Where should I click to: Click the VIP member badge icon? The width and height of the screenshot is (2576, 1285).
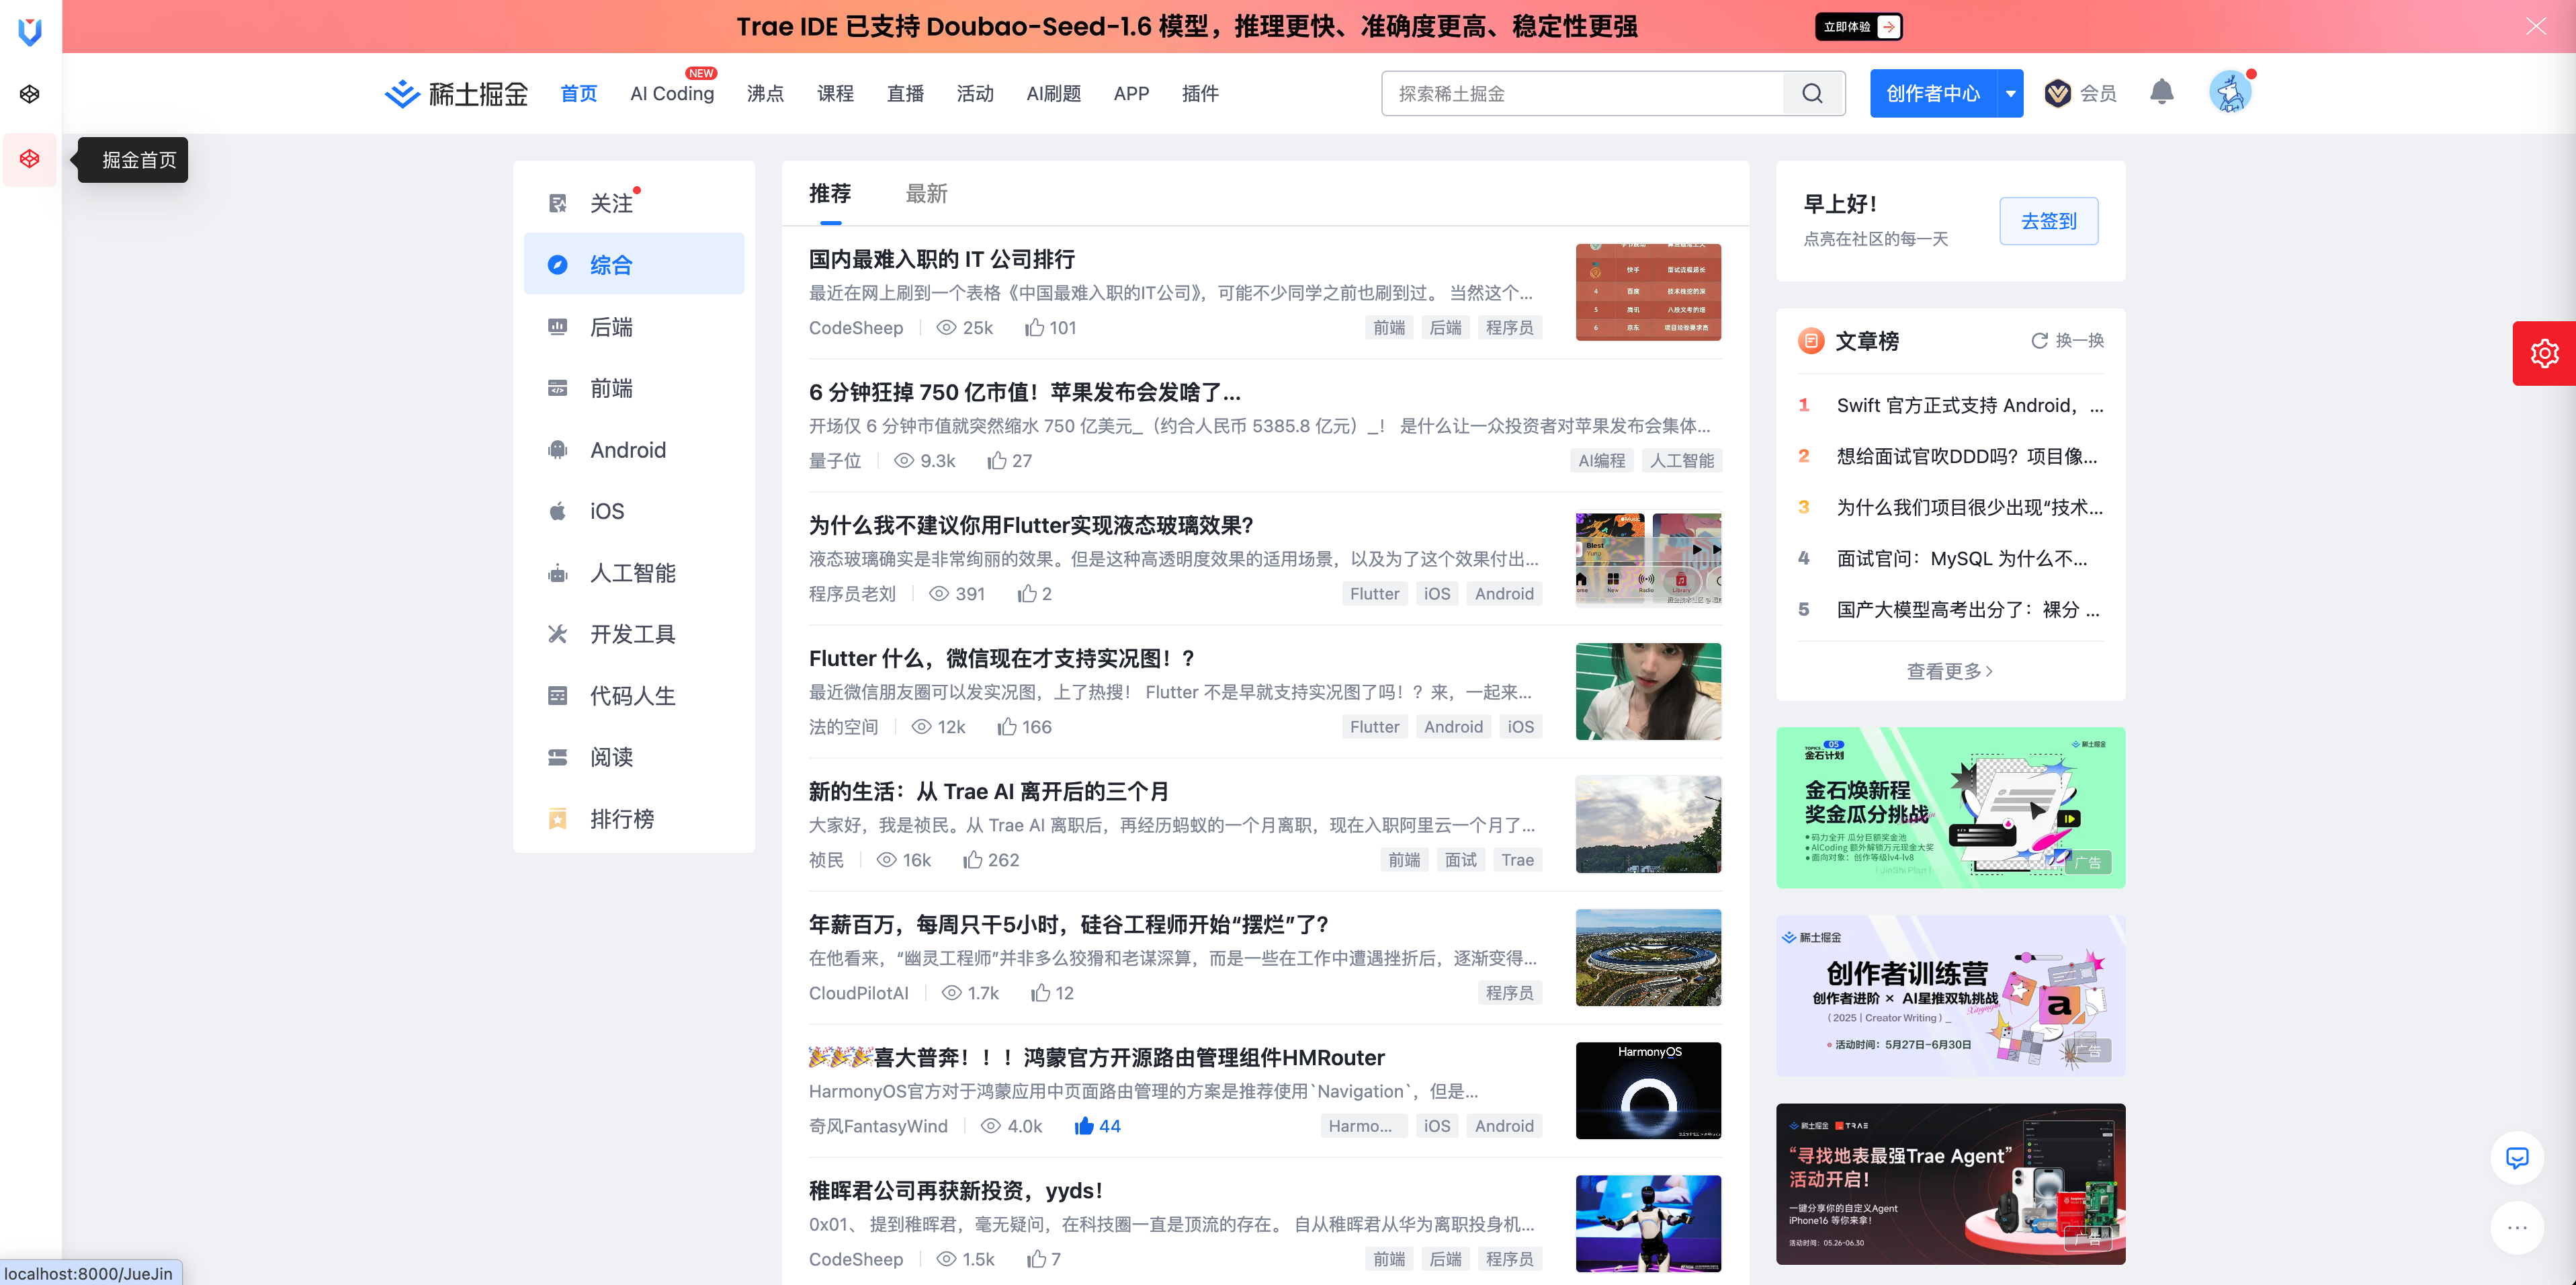[x=2057, y=93]
